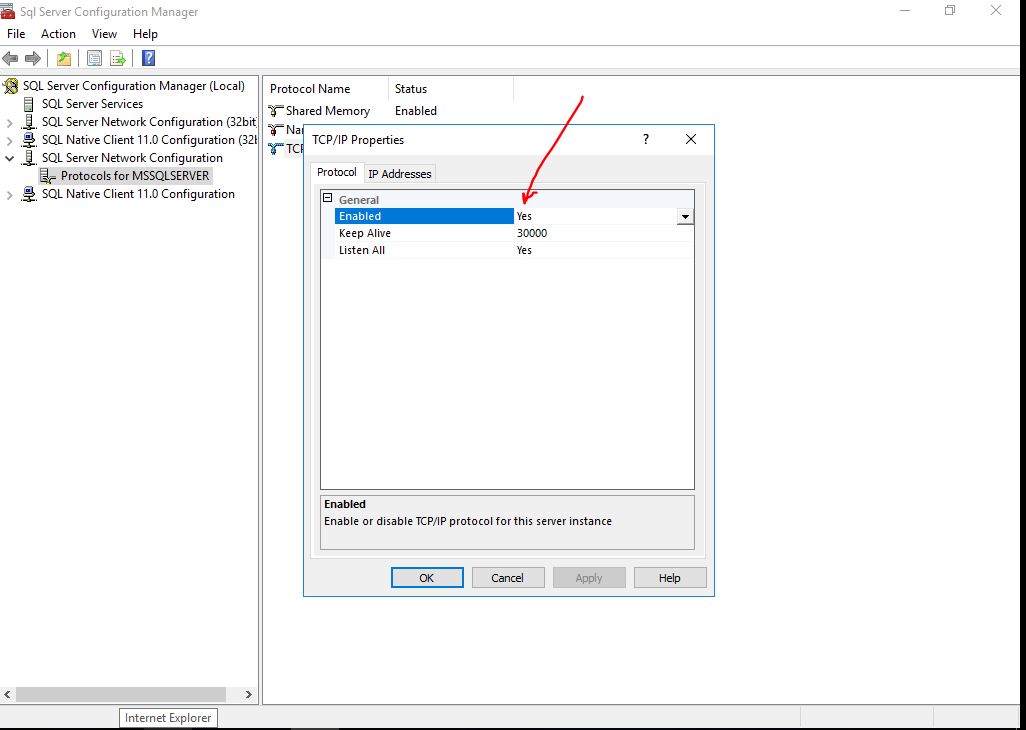Viewport: 1026px width, 730px height.
Task: Click the OK button
Action: (x=427, y=578)
